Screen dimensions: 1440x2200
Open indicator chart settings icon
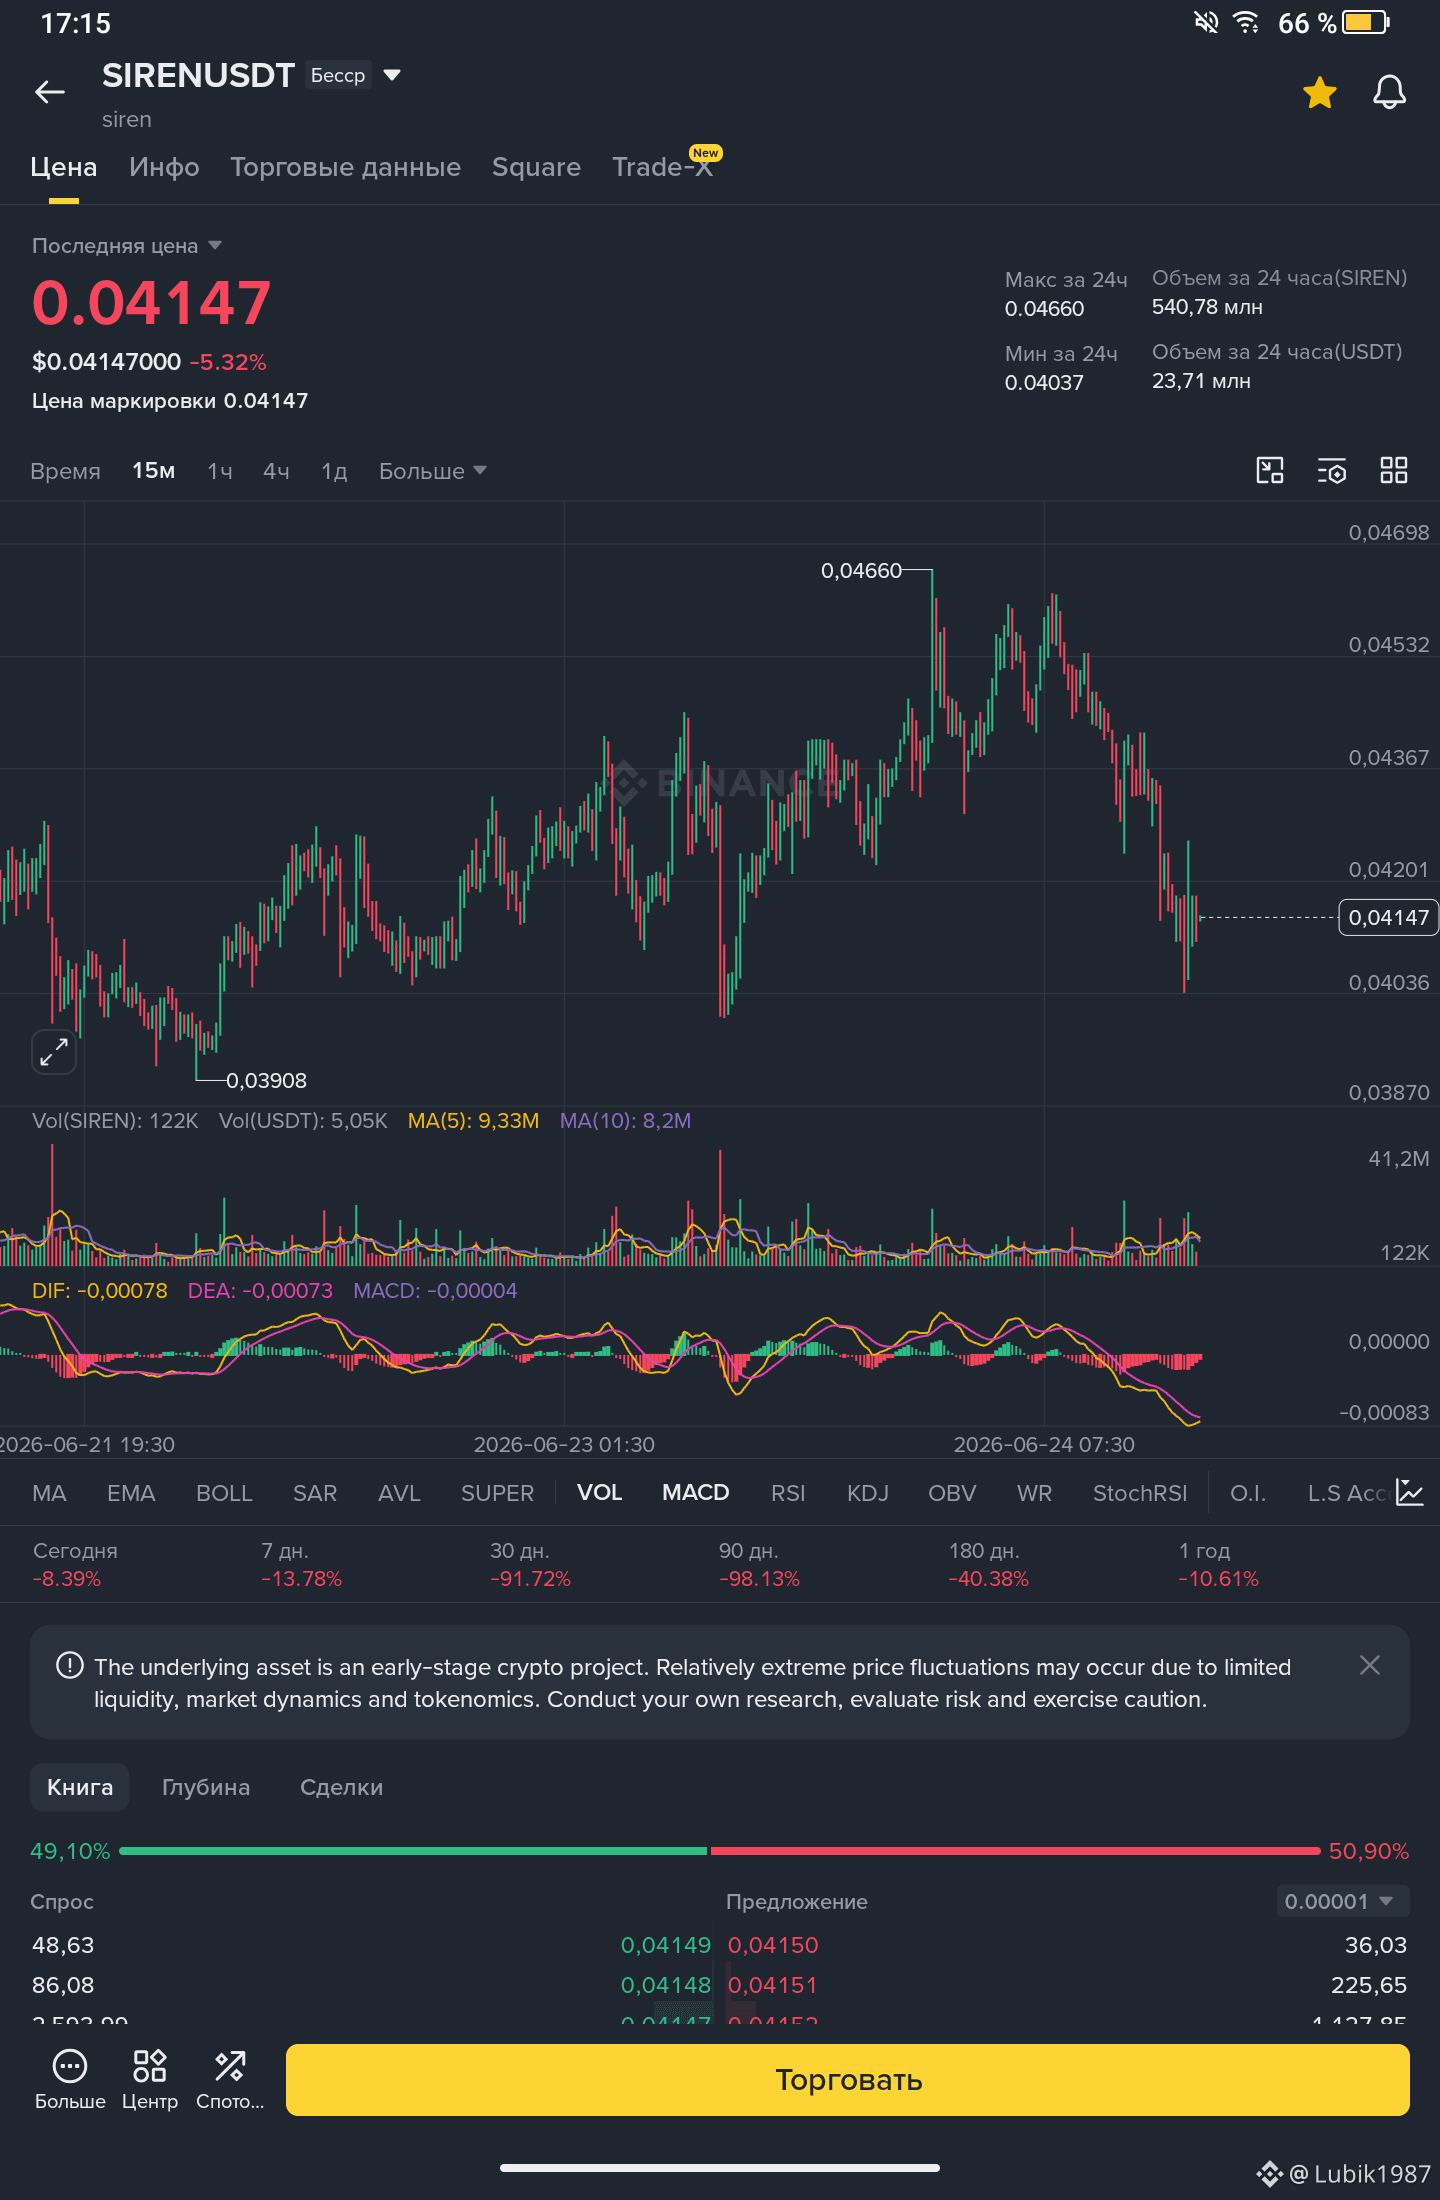[x=1410, y=1493]
